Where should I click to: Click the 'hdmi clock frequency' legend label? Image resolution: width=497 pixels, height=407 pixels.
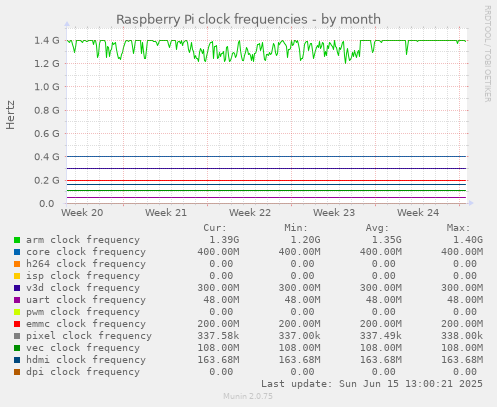coord(86,360)
